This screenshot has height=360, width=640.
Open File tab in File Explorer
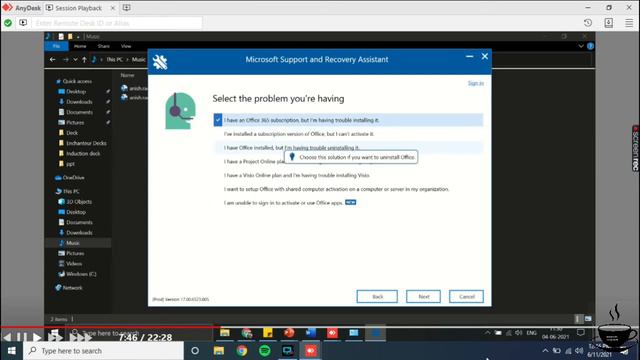pyautogui.click(x=56, y=46)
